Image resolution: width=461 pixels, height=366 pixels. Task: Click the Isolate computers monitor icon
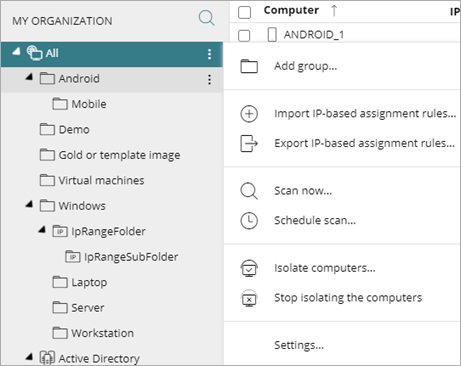(x=249, y=268)
